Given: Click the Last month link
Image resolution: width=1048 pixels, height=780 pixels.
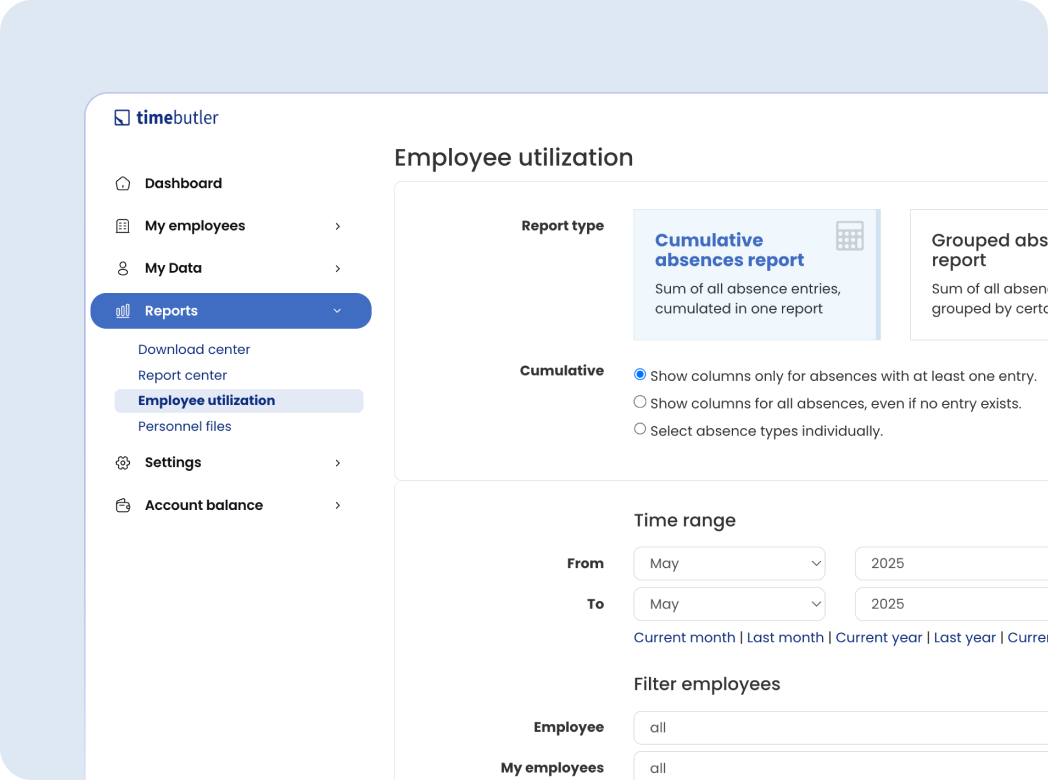Looking at the screenshot, I should click(x=785, y=638).
